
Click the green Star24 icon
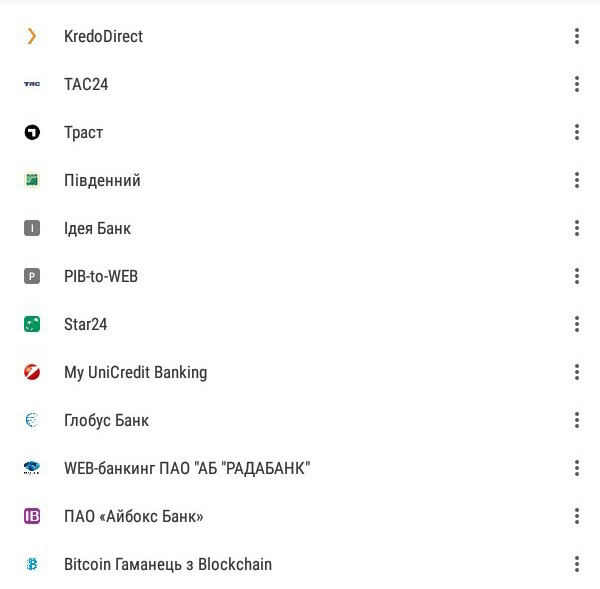tap(32, 324)
